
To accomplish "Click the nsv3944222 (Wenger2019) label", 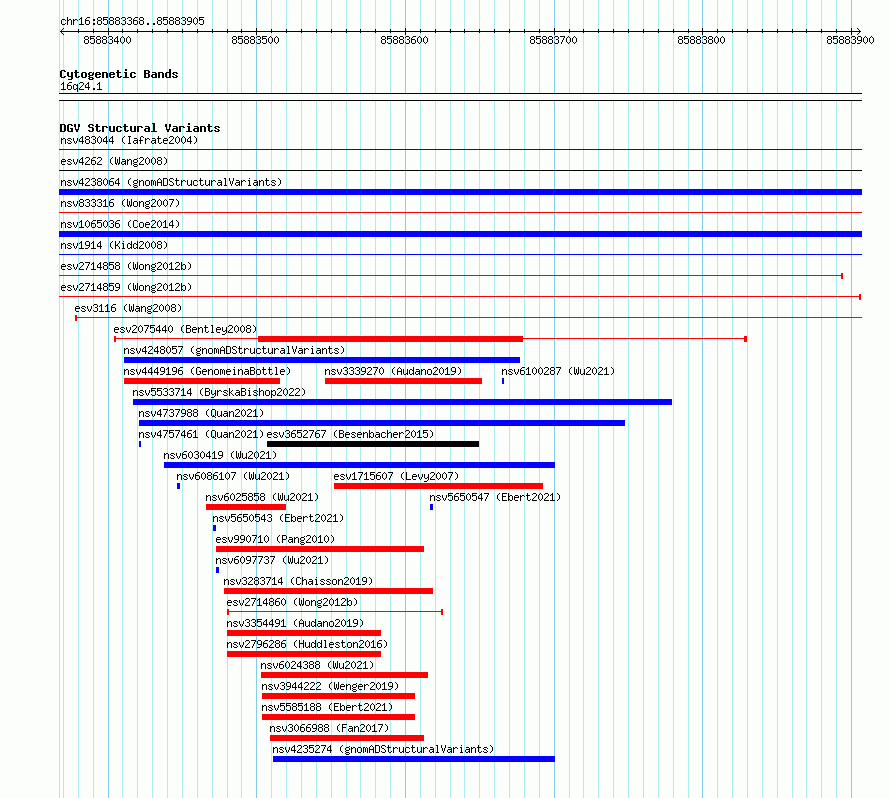I will [x=330, y=686].
